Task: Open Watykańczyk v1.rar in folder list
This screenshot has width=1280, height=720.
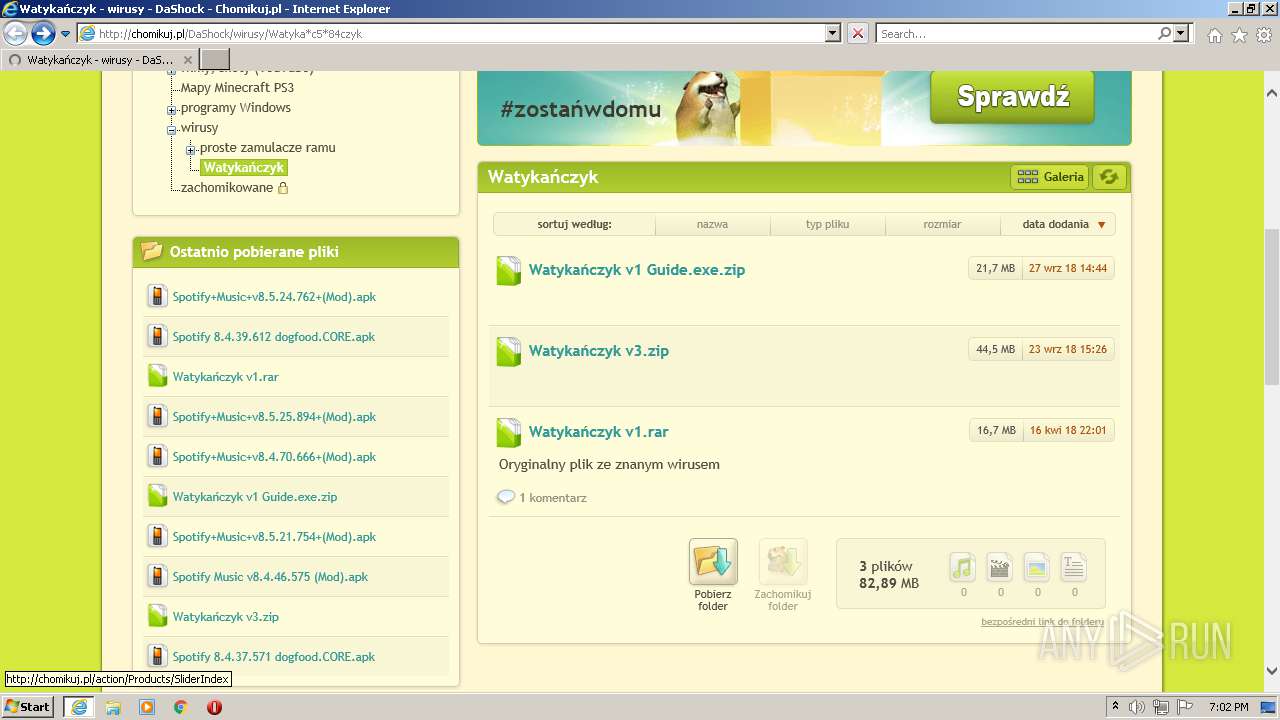Action: click(x=599, y=432)
